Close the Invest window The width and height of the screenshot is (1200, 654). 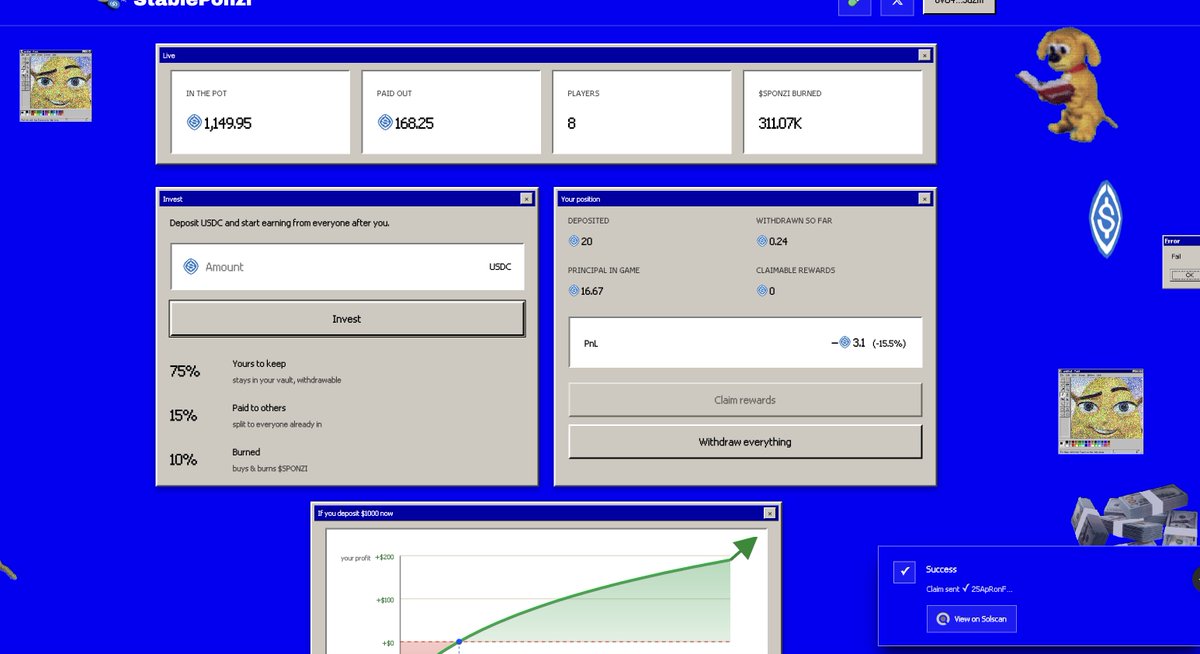click(x=527, y=199)
